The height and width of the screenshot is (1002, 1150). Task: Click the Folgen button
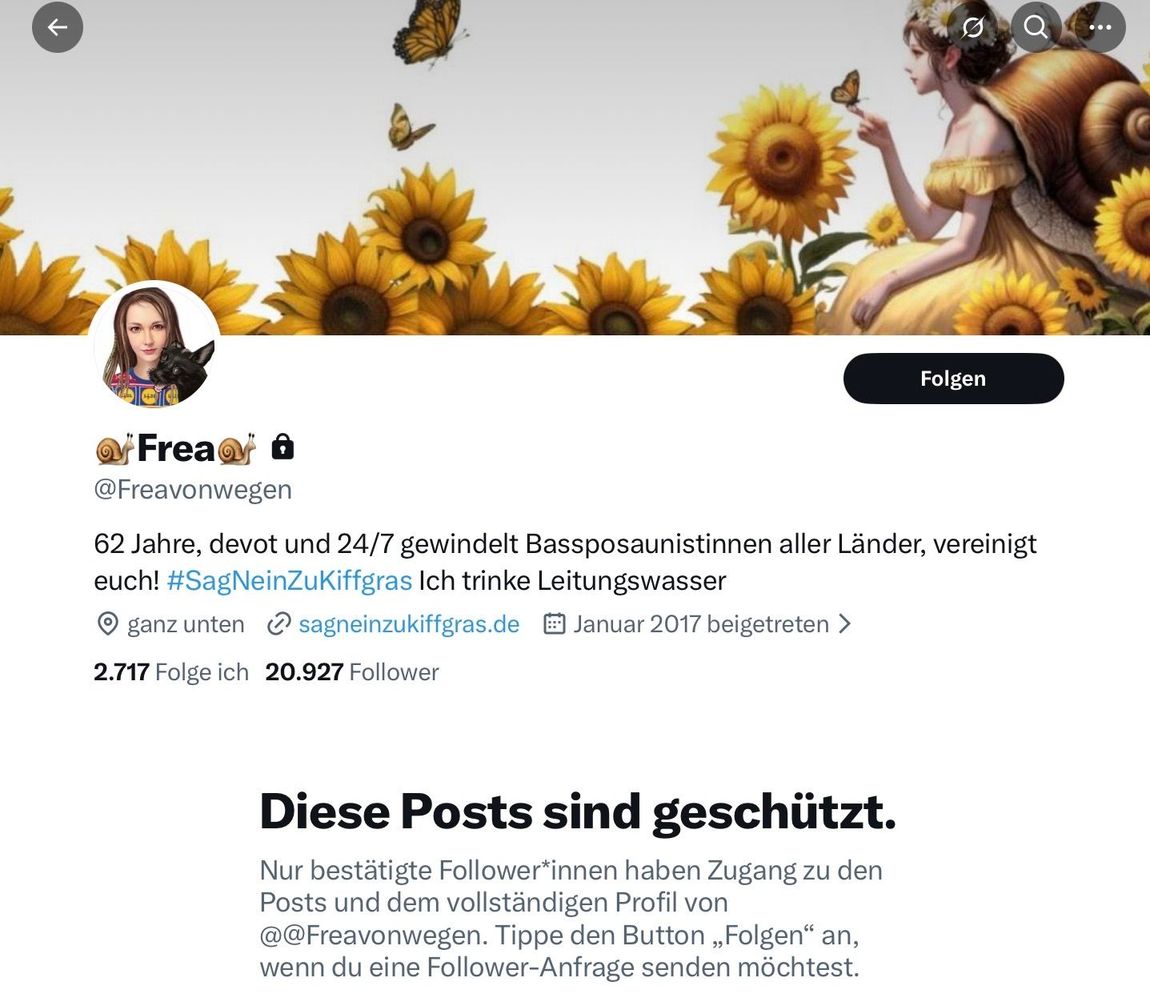tap(953, 379)
